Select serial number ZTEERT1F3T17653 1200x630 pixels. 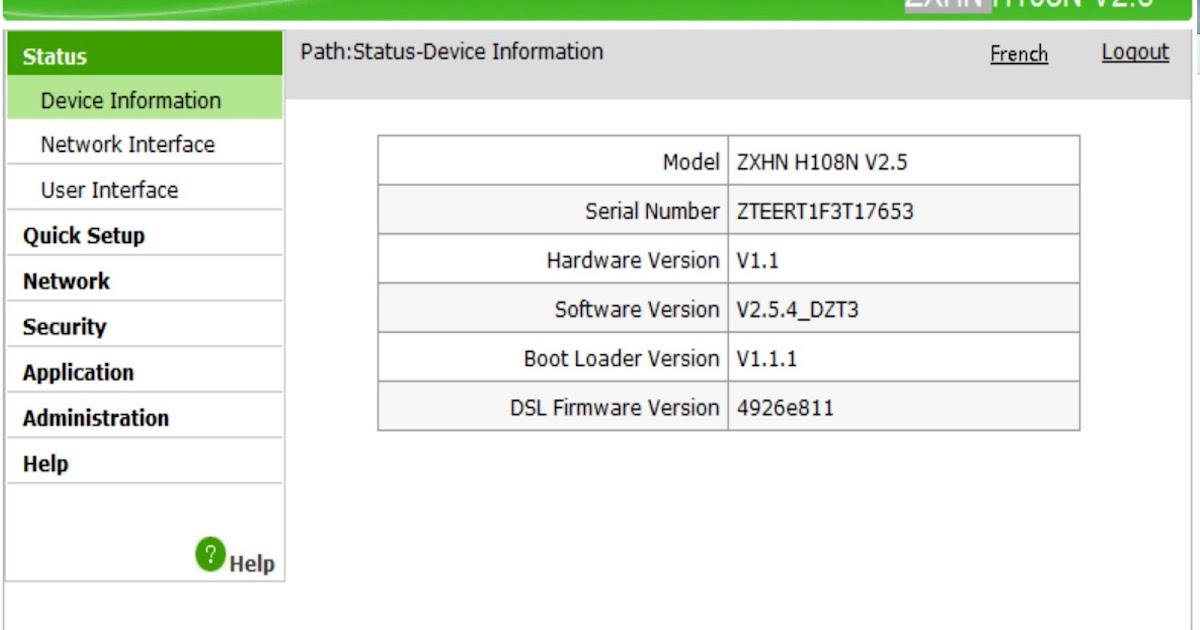click(825, 212)
